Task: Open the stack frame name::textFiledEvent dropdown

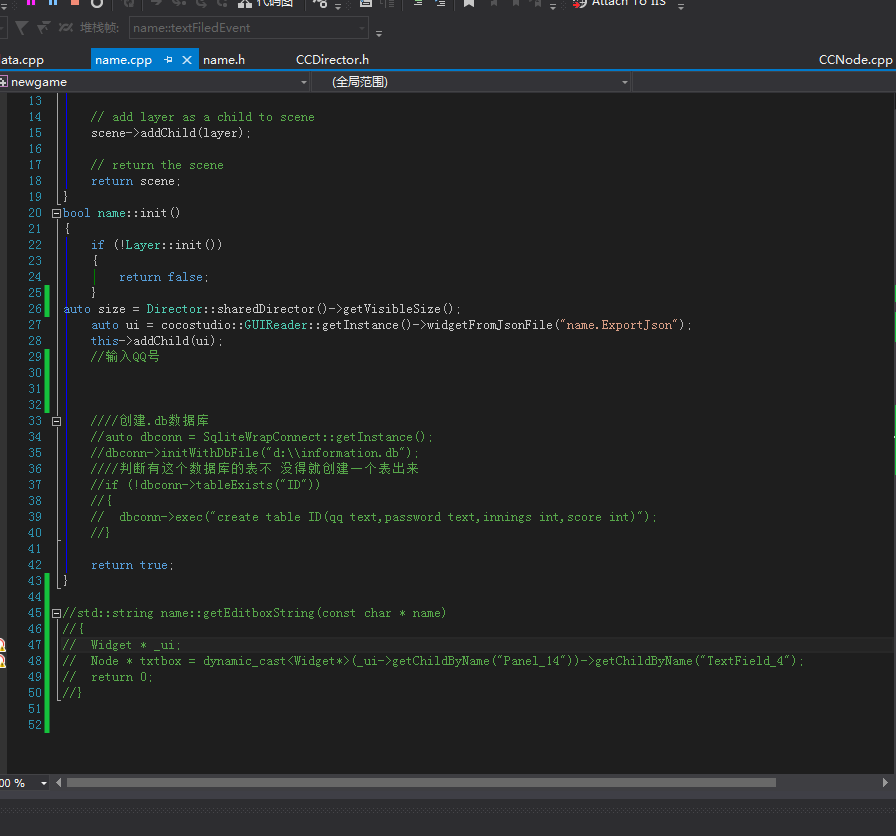Action: 361,28
